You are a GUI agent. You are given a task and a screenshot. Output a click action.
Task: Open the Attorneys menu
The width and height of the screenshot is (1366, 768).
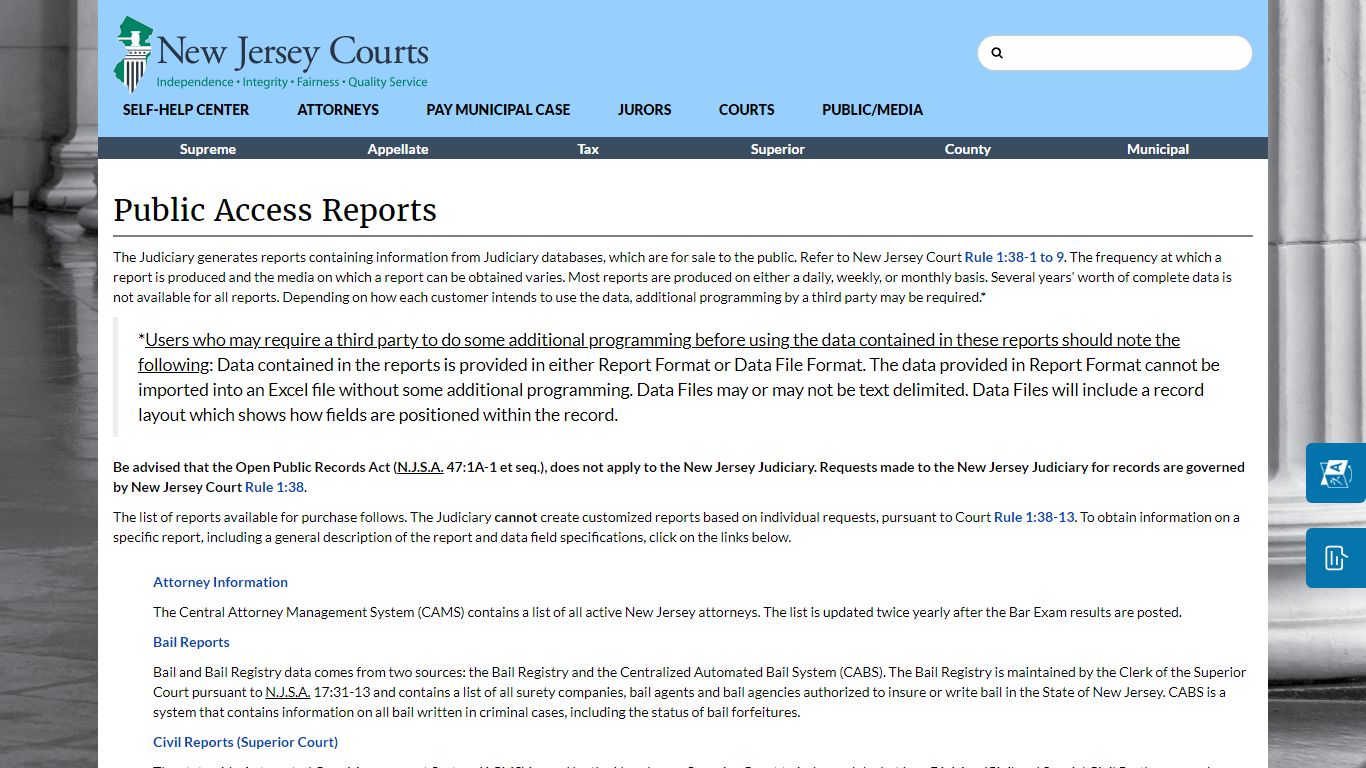pyautogui.click(x=338, y=110)
